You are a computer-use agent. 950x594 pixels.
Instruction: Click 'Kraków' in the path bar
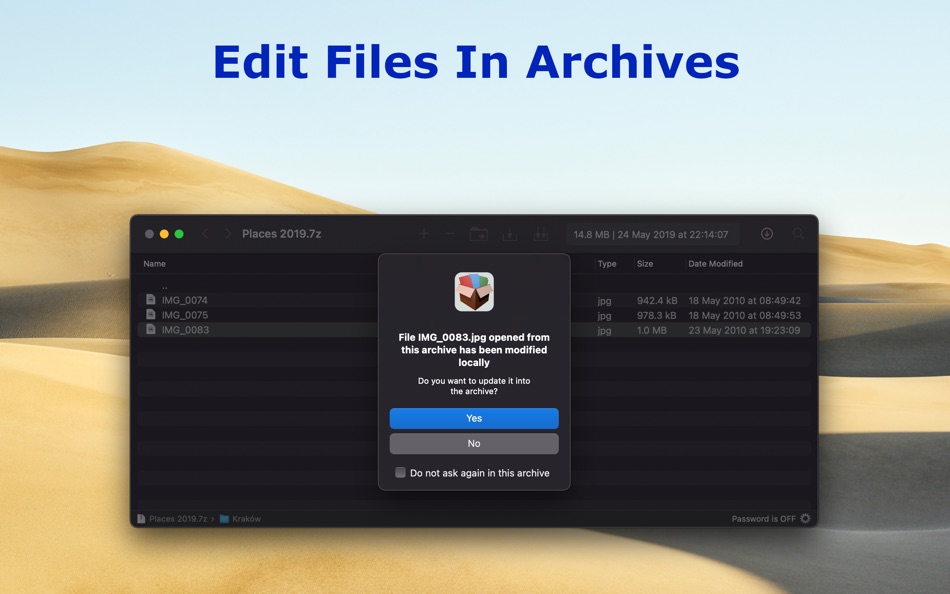pos(247,519)
